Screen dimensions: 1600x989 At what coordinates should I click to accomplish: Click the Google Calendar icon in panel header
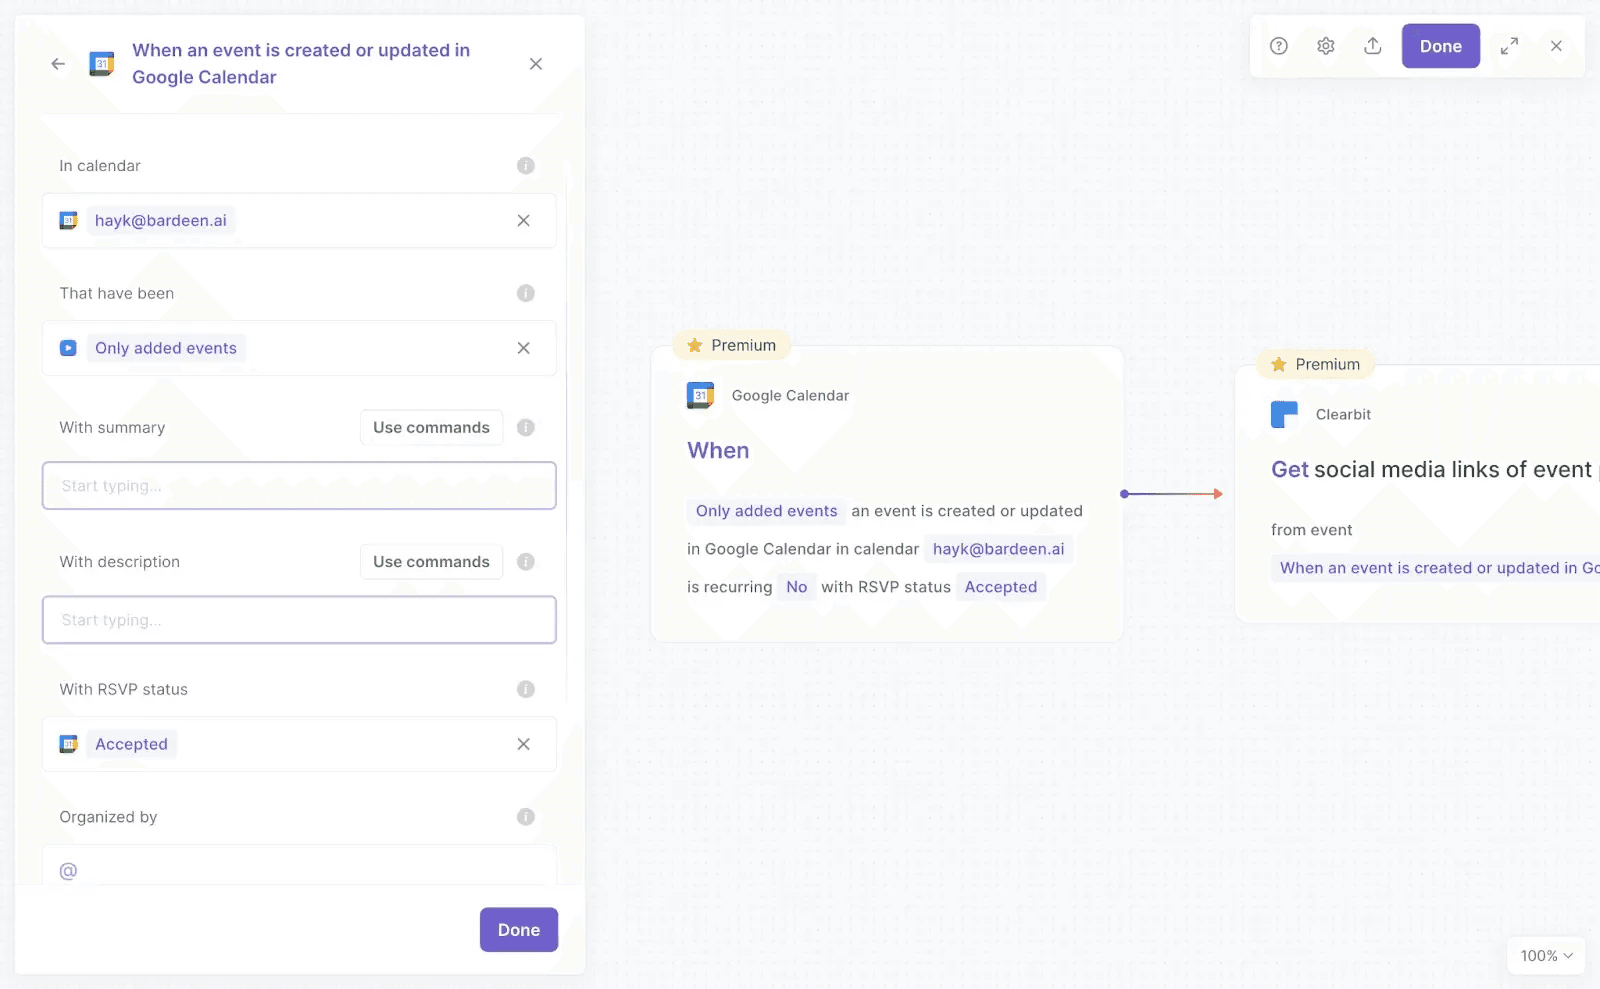(x=101, y=64)
